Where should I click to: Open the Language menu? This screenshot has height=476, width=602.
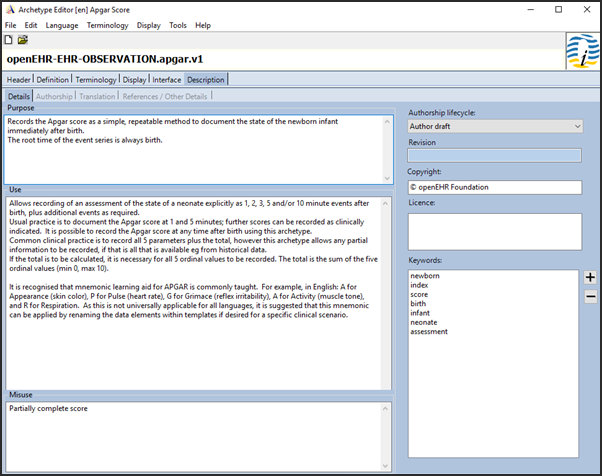(62, 25)
